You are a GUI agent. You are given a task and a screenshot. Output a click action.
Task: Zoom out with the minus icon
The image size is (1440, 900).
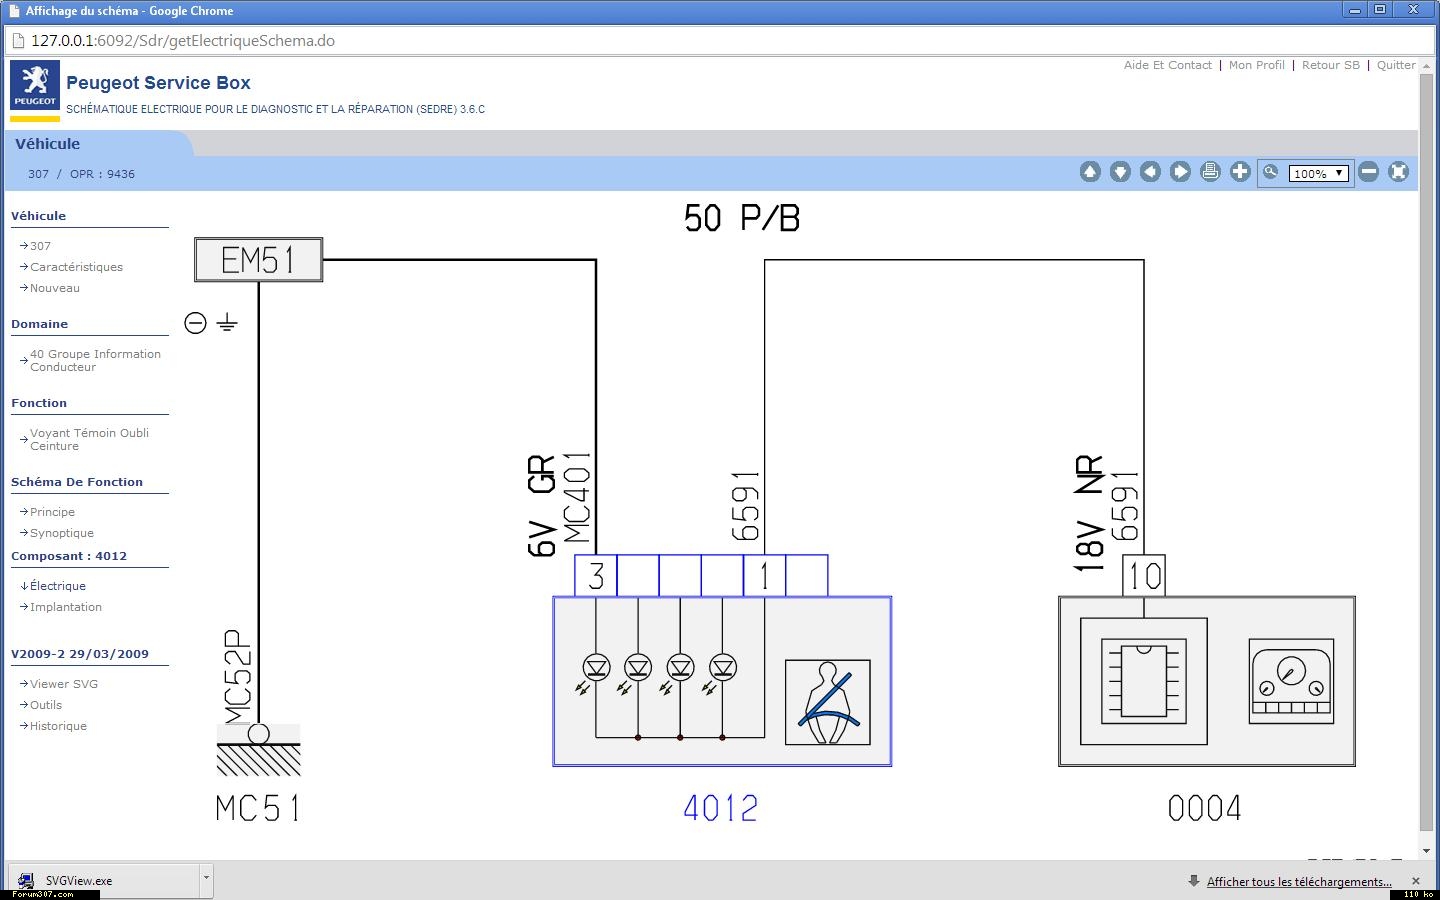click(x=1369, y=172)
